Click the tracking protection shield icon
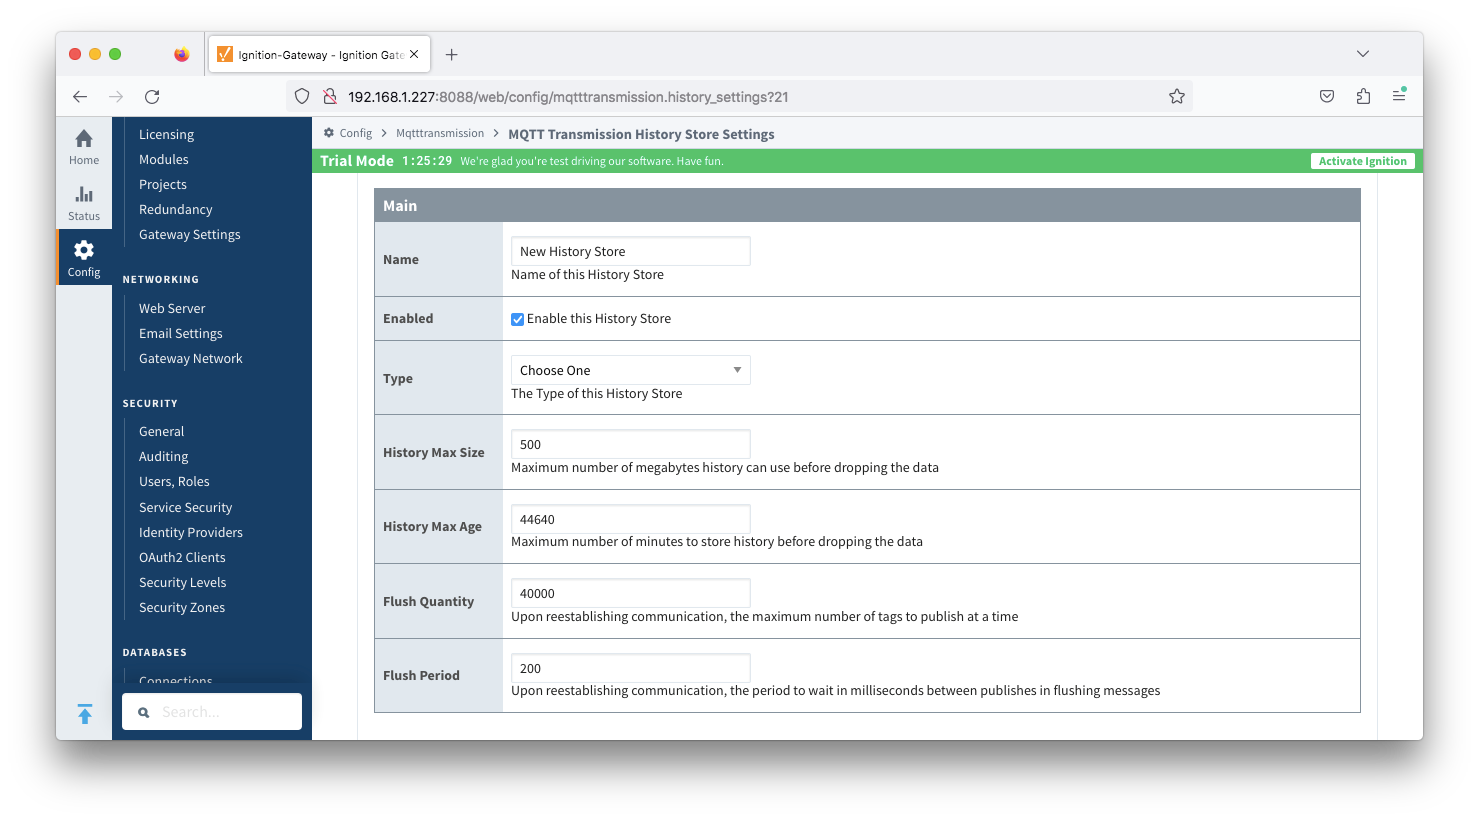The width and height of the screenshot is (1479, 820). [x=302, y=97]
